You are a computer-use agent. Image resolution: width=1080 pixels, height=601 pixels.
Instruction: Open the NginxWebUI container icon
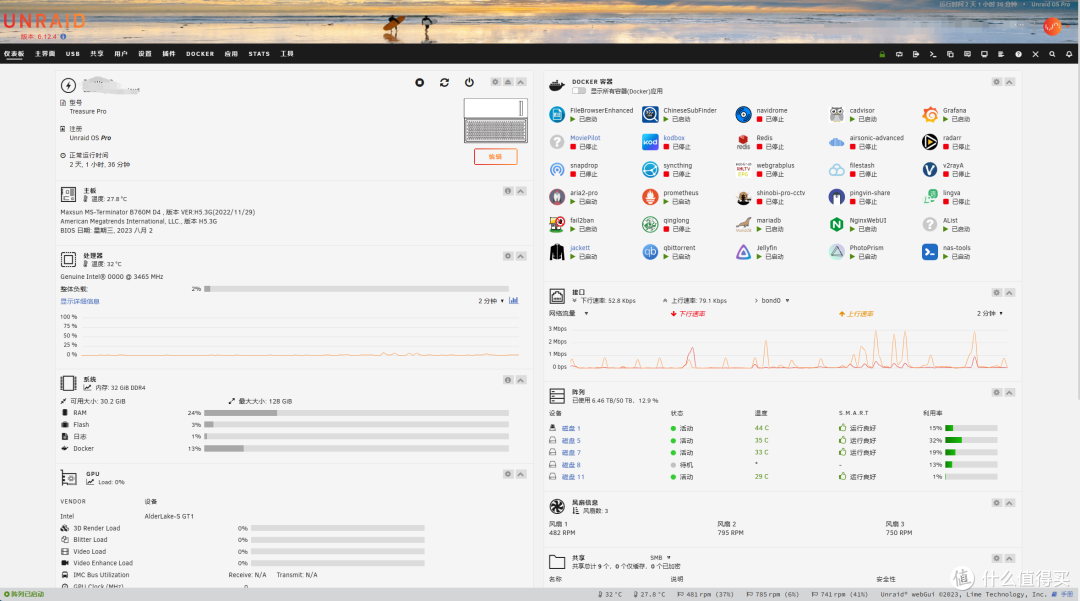[x=836, y=224]
